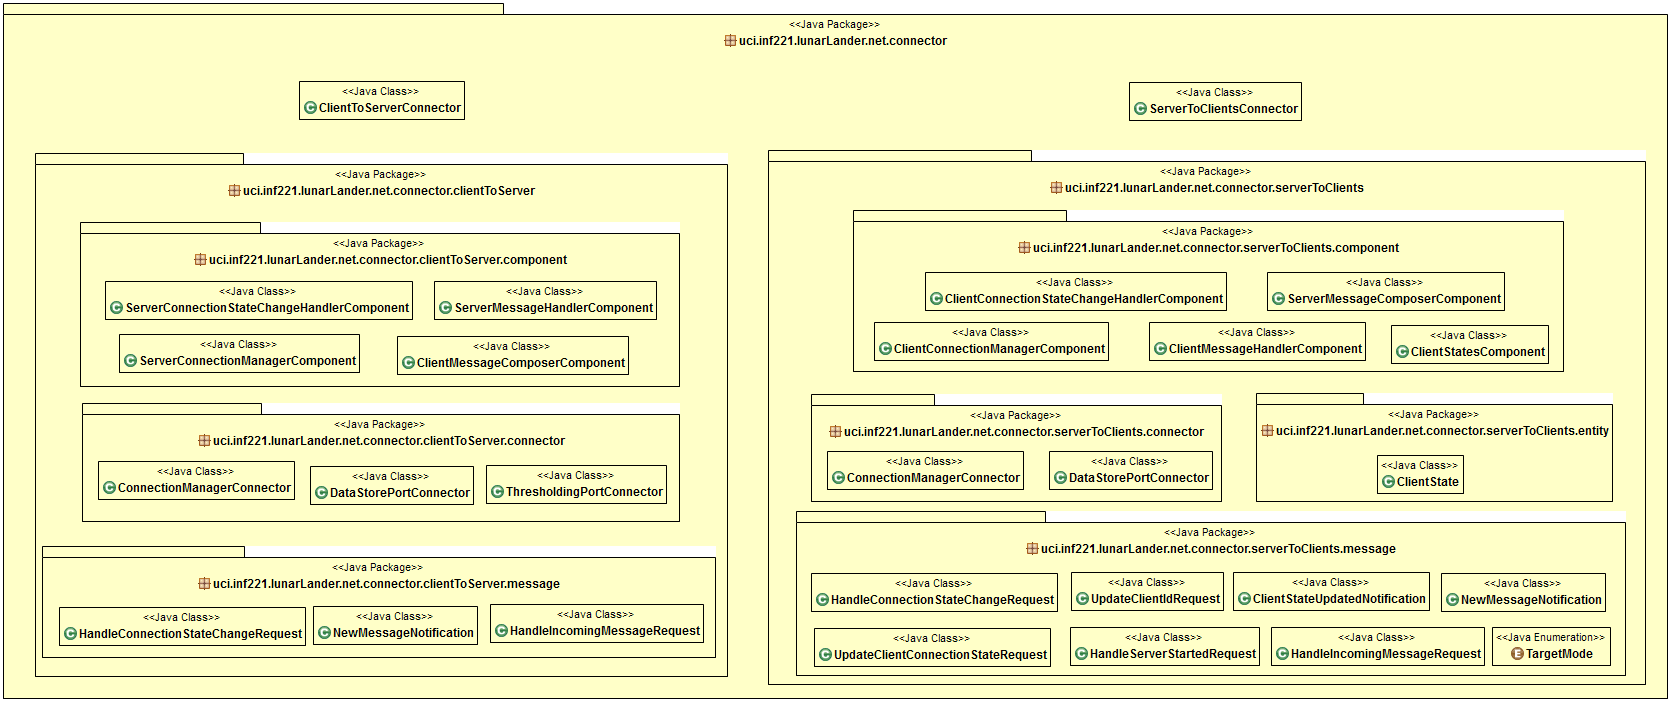Select the ClientStateUpdatedNotification class box

click(1330, 592)
